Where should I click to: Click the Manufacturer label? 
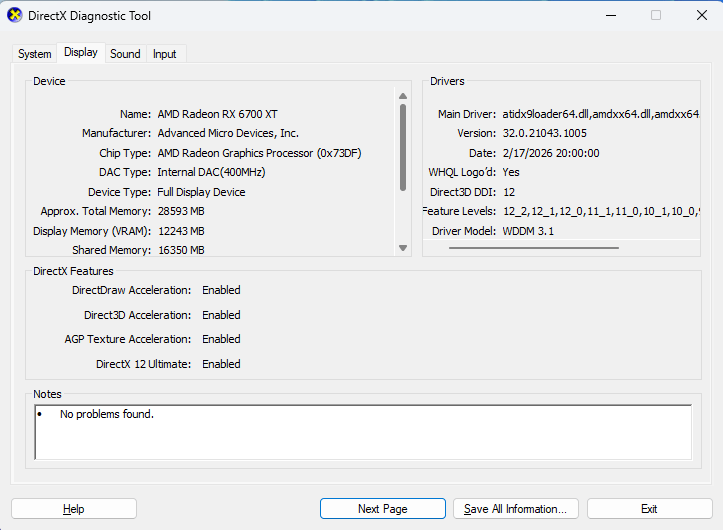116,133
